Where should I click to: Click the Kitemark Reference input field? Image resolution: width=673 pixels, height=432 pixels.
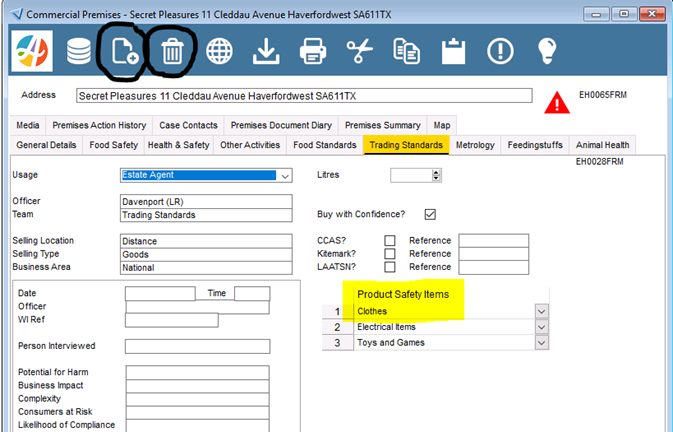pos(494,254)
